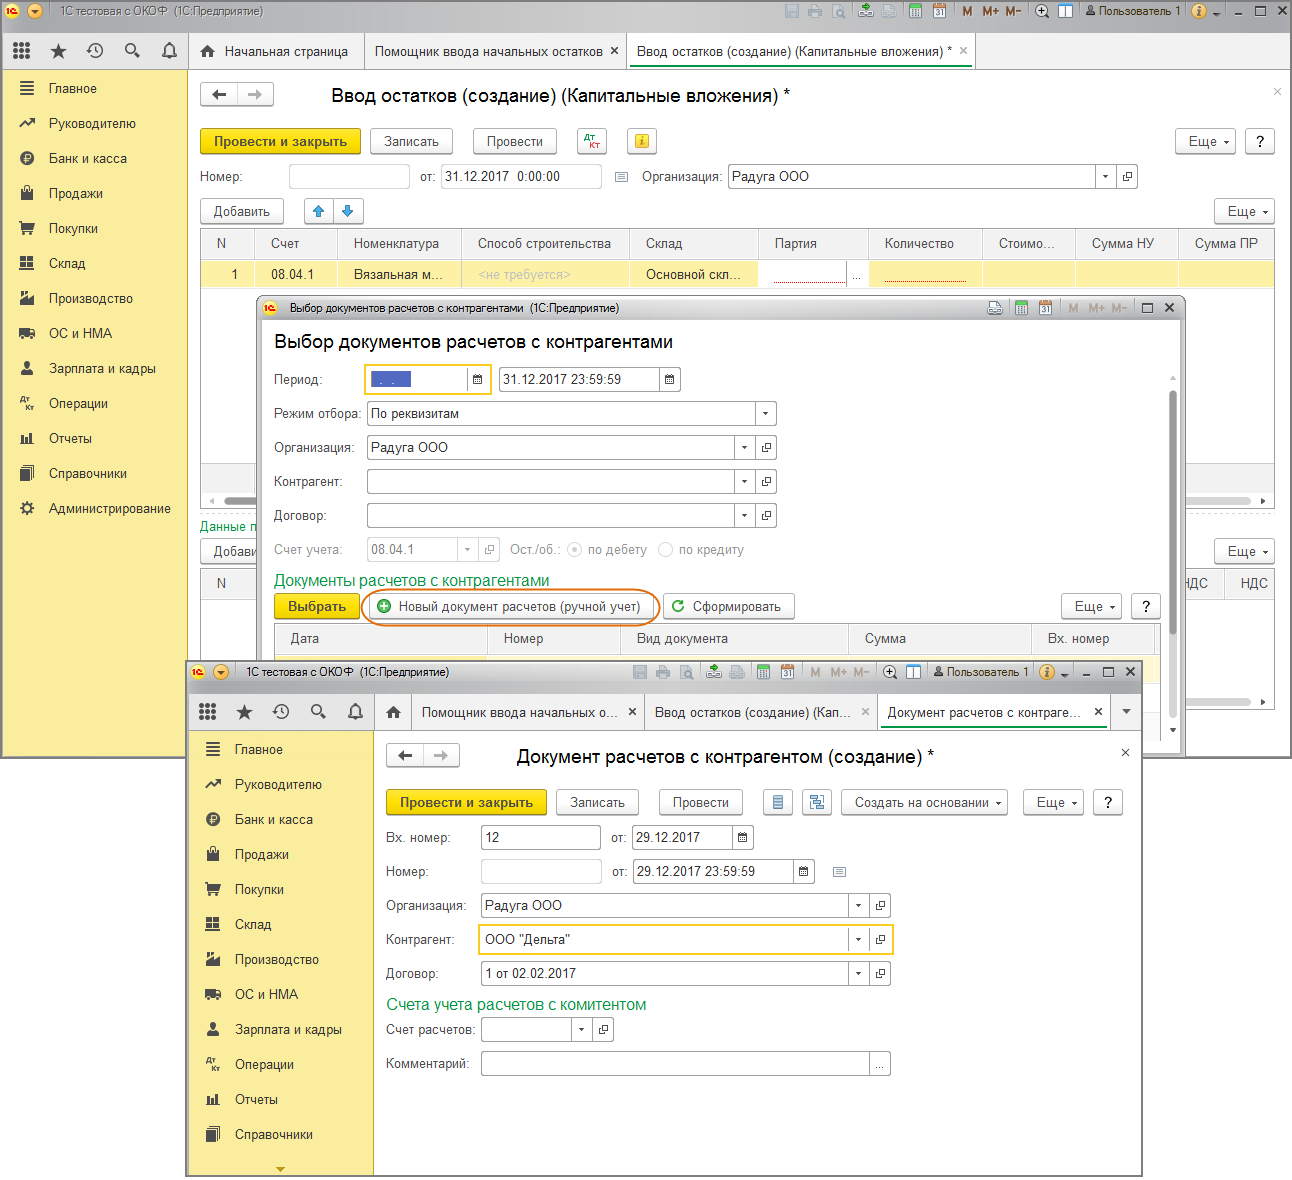Viewport: 1292px width, 1180px height.
Task: Click the Home icon tab in lower window
Action: click(x=393, y=712)
